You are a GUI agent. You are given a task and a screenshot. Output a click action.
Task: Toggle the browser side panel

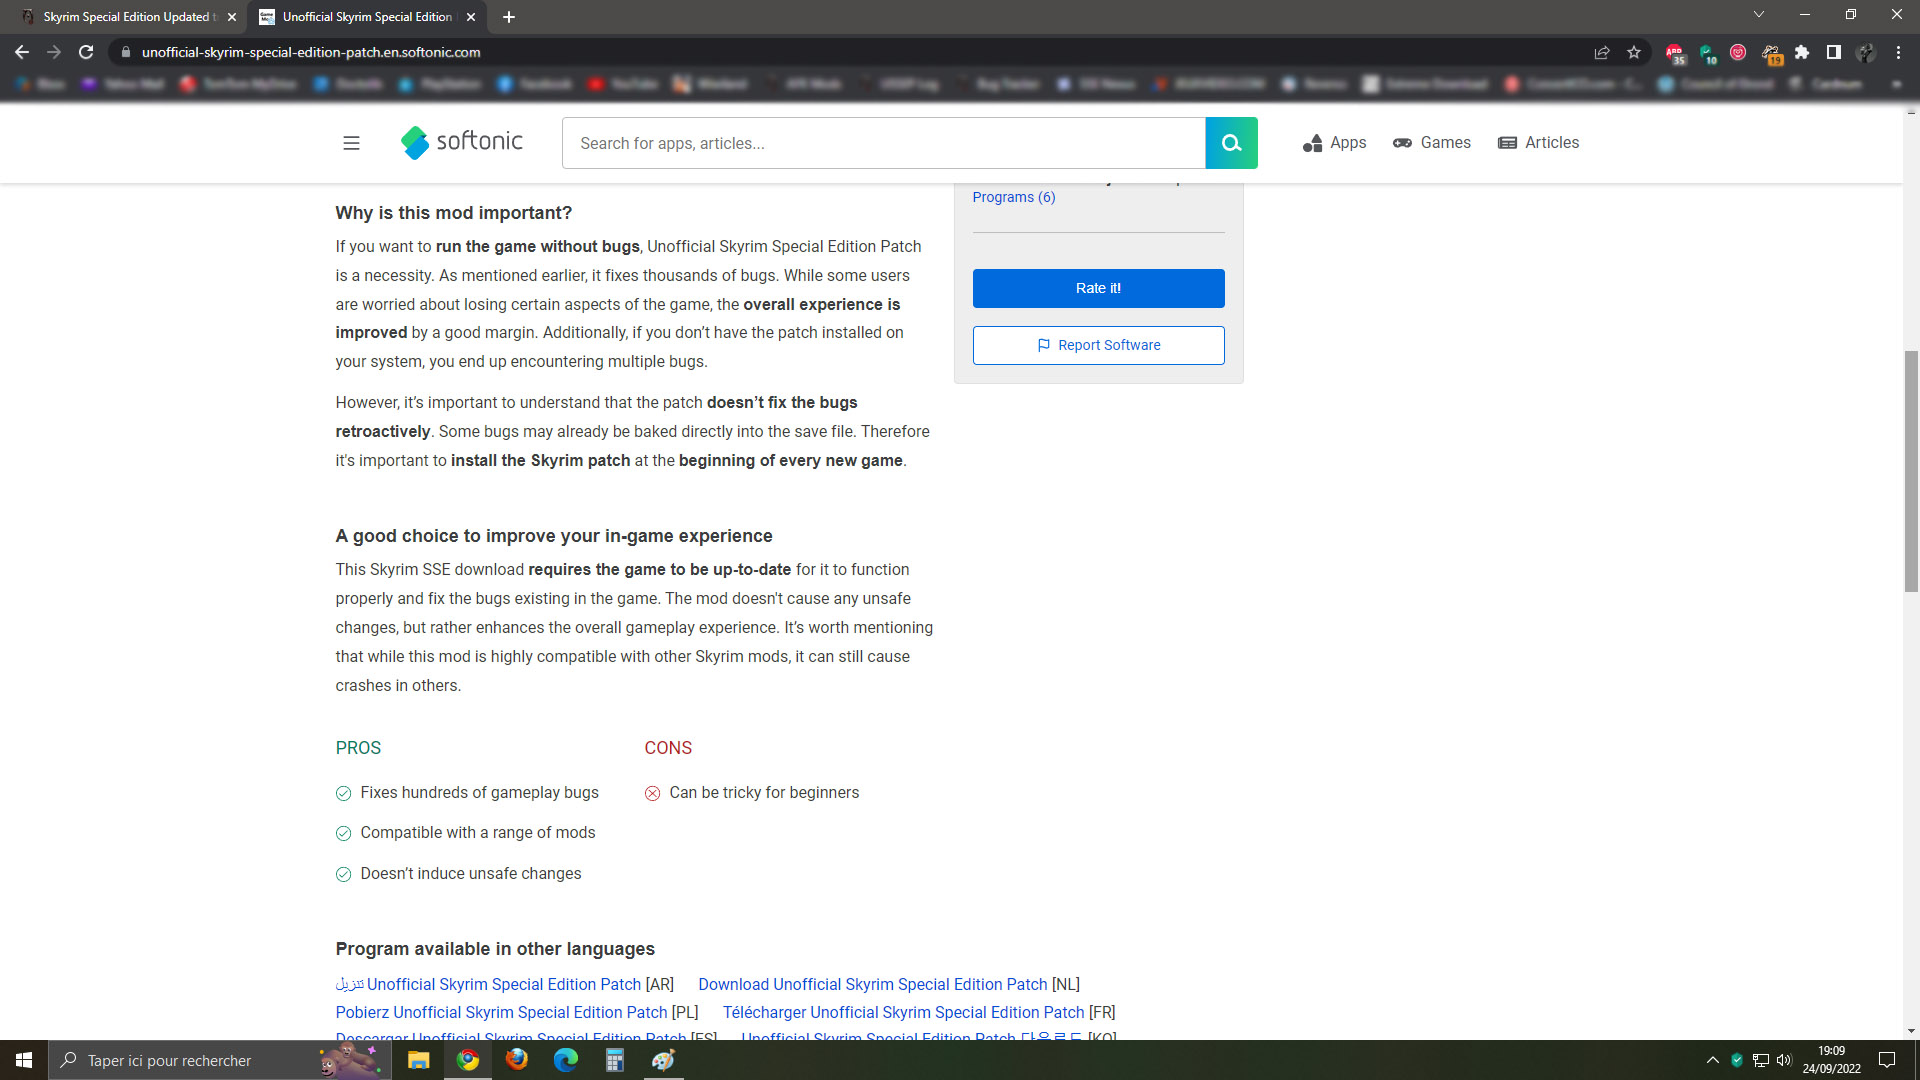tap(1834, 52)
